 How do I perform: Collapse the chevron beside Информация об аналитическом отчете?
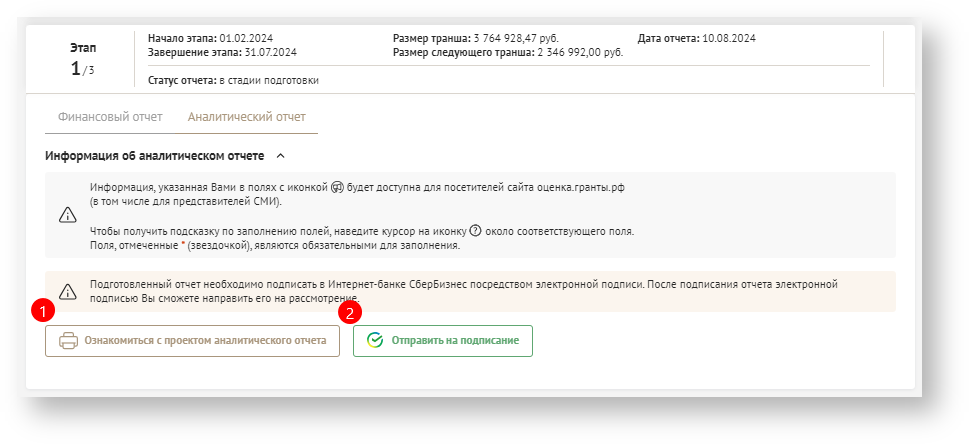pyautogui.click(x=280, y=156)
